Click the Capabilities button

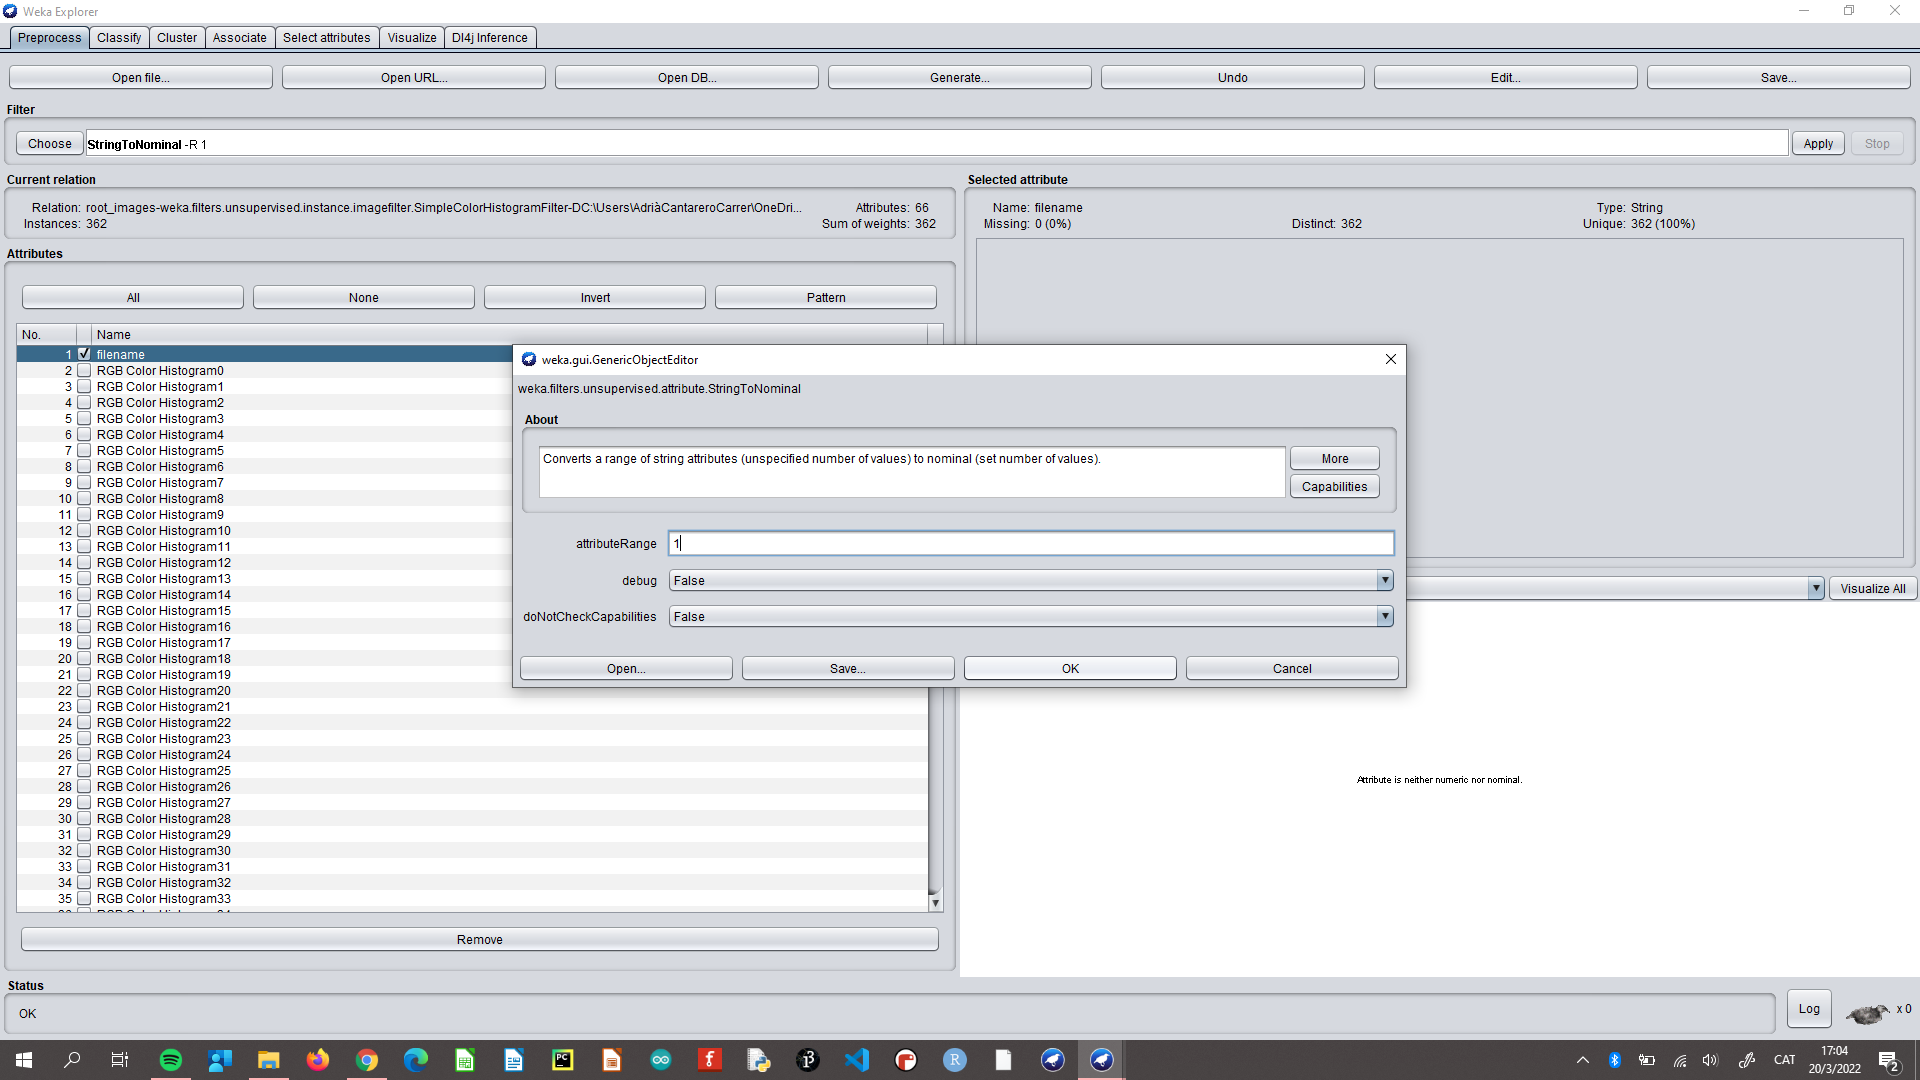pyautogui.click(x=1334, y=486)
